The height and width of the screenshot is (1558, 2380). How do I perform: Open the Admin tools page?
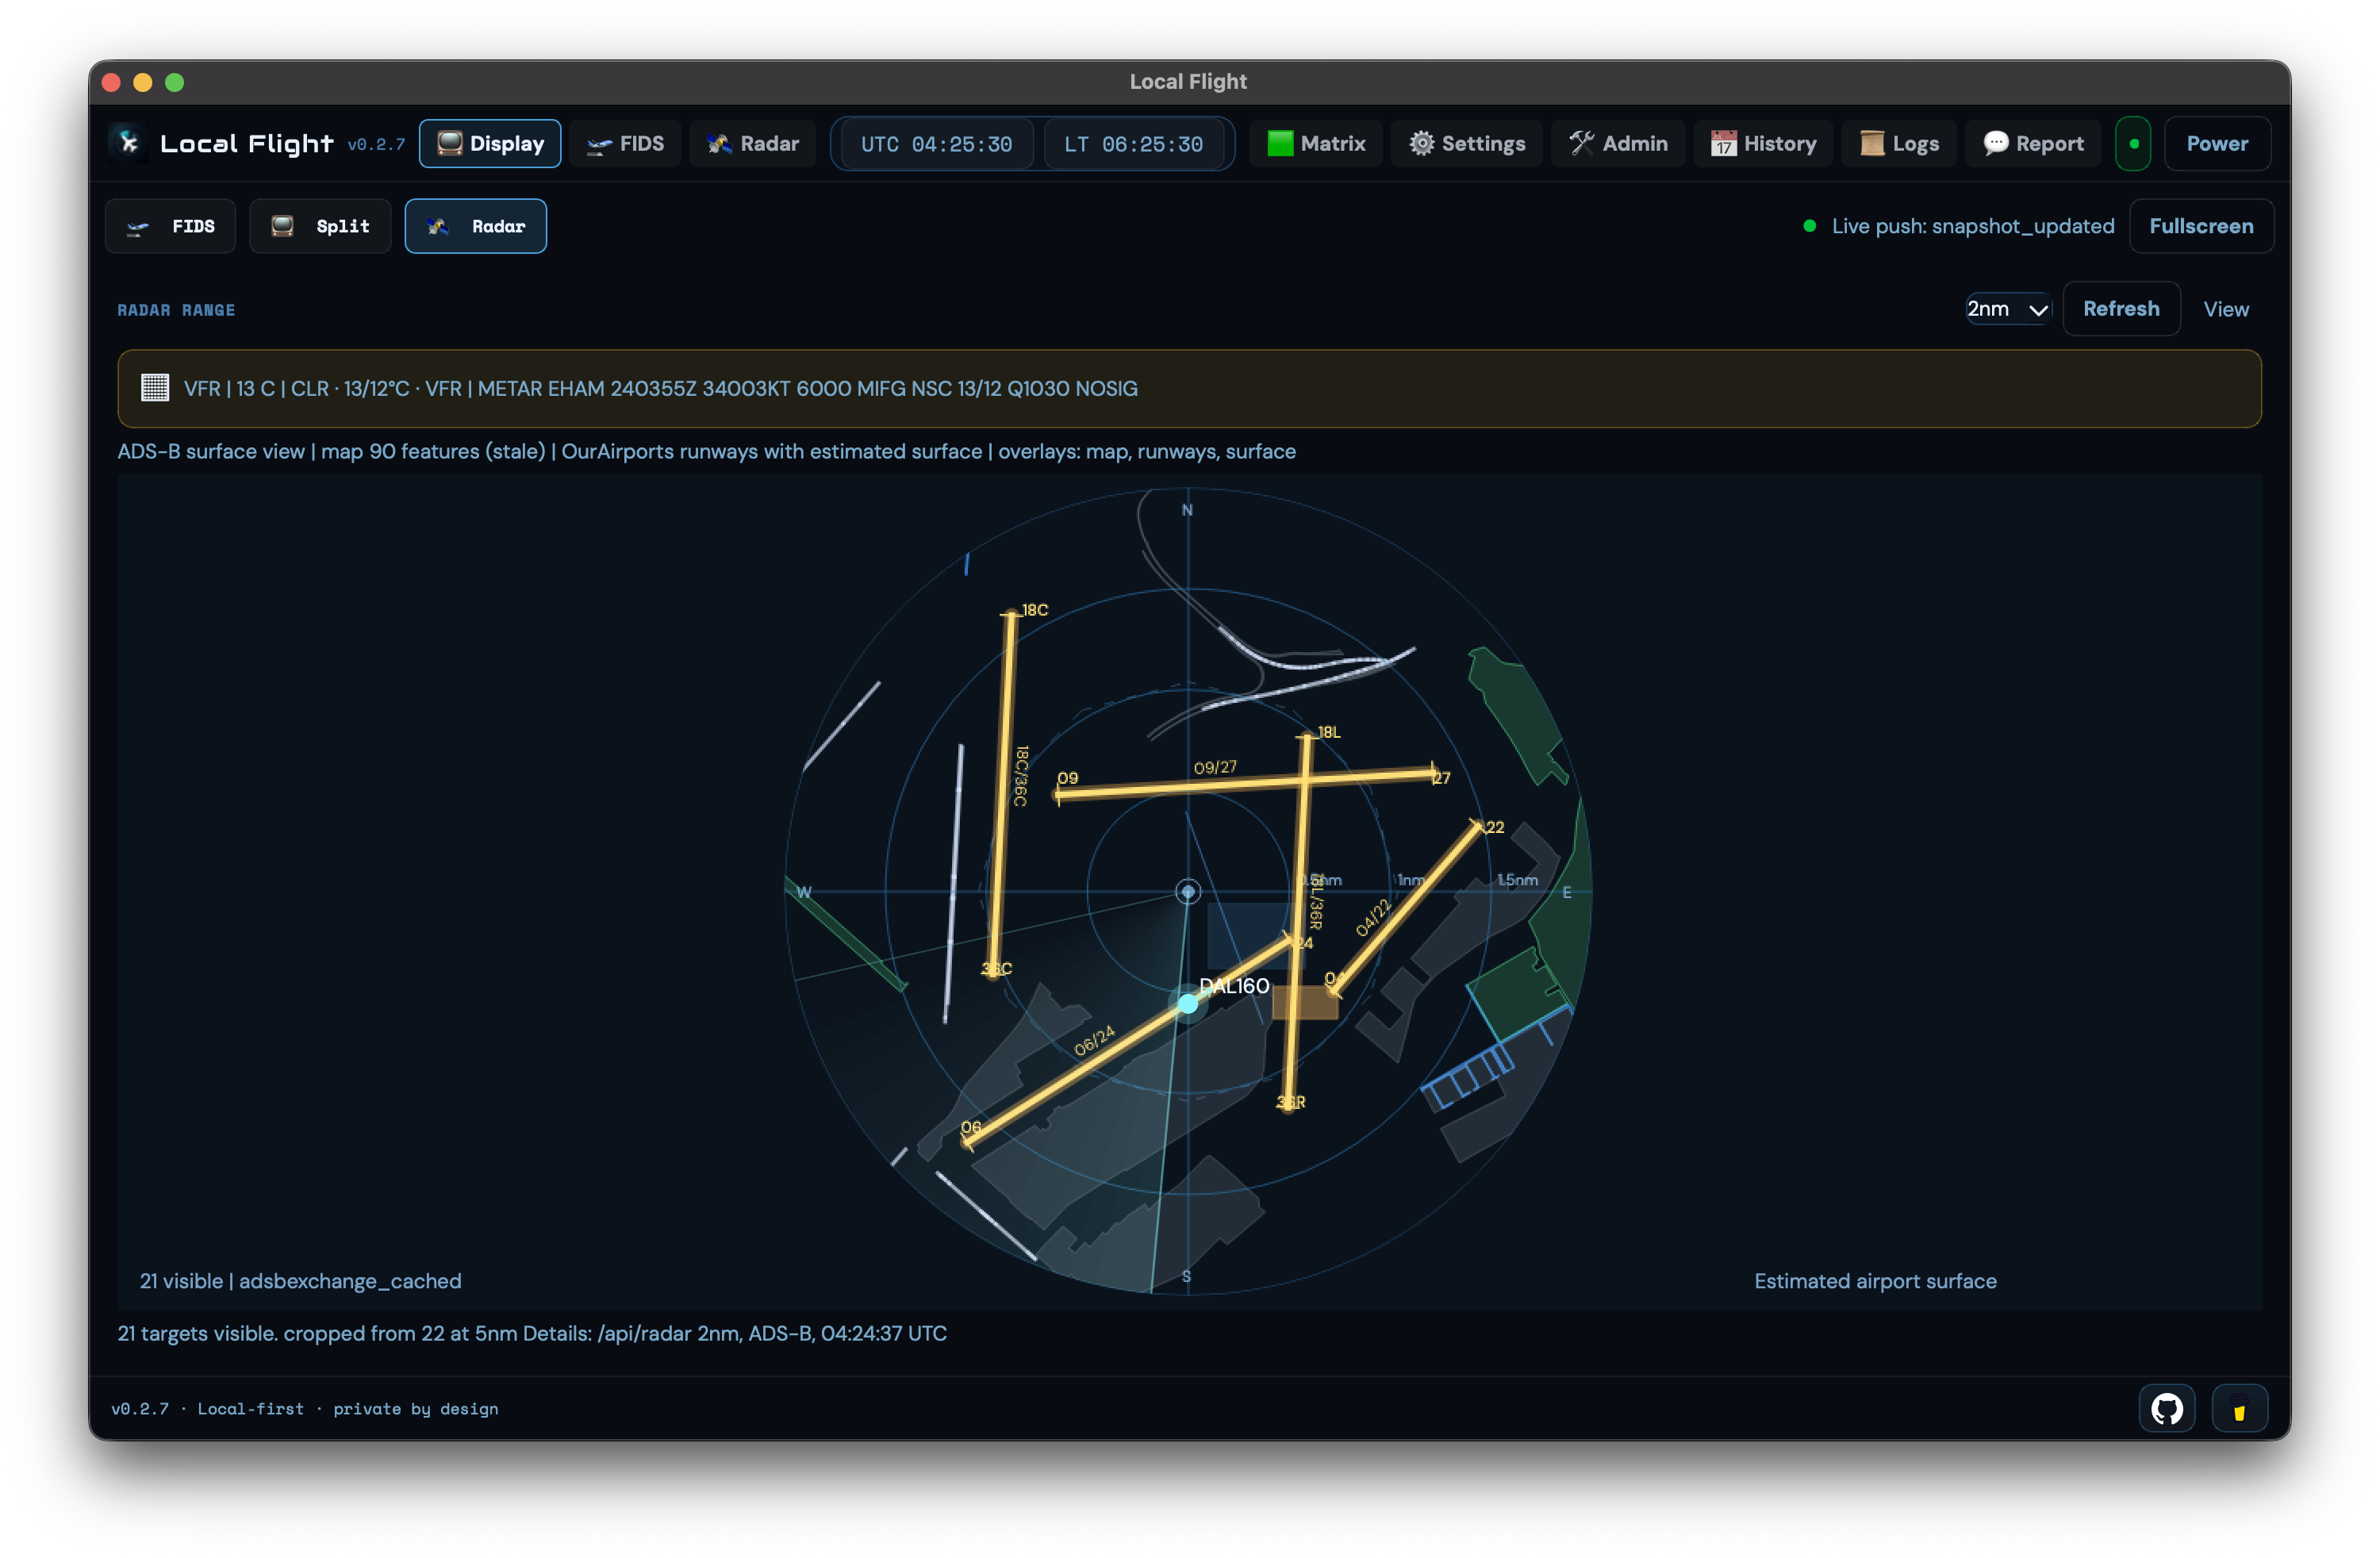pyautogui.click(x=1618, y=144)
